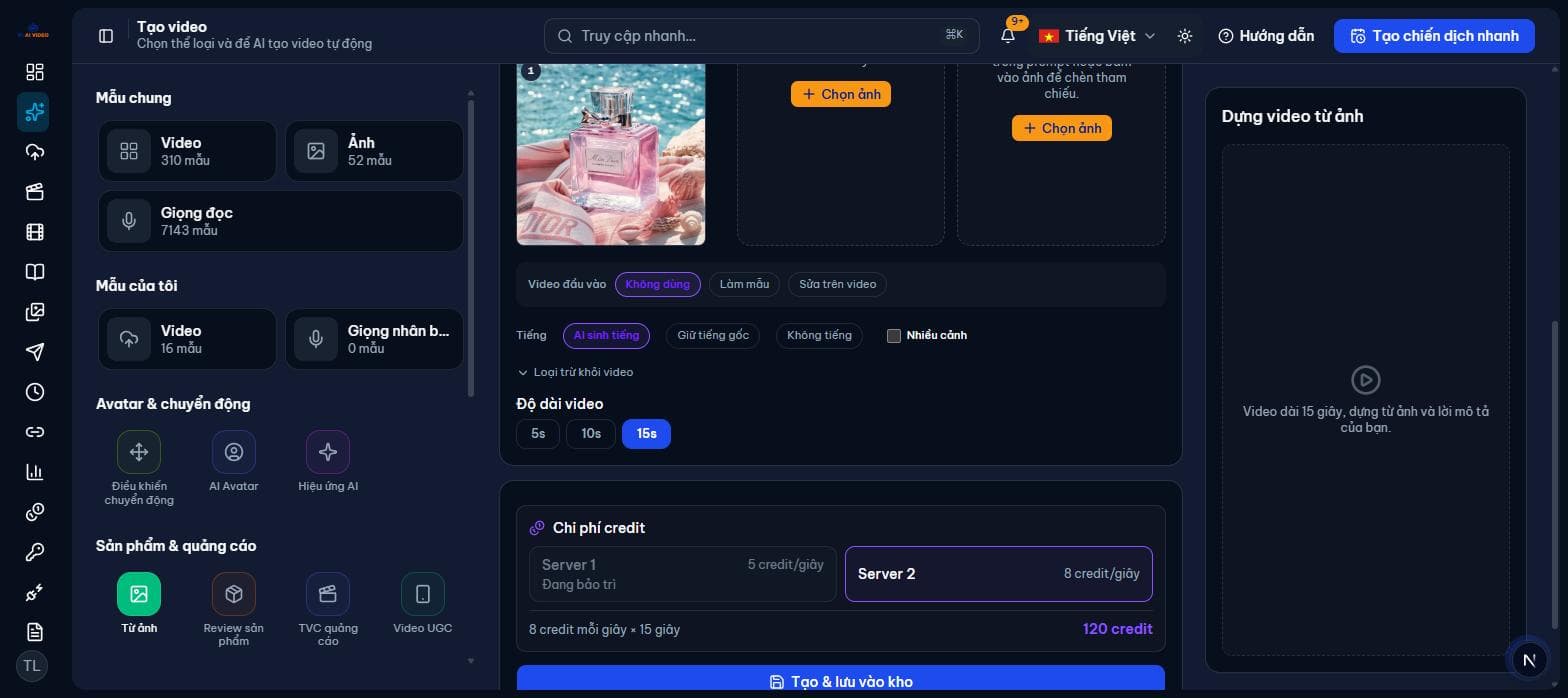
Task: Select Giữ tiếng gốc audio option
Action: tap(713, 336)
